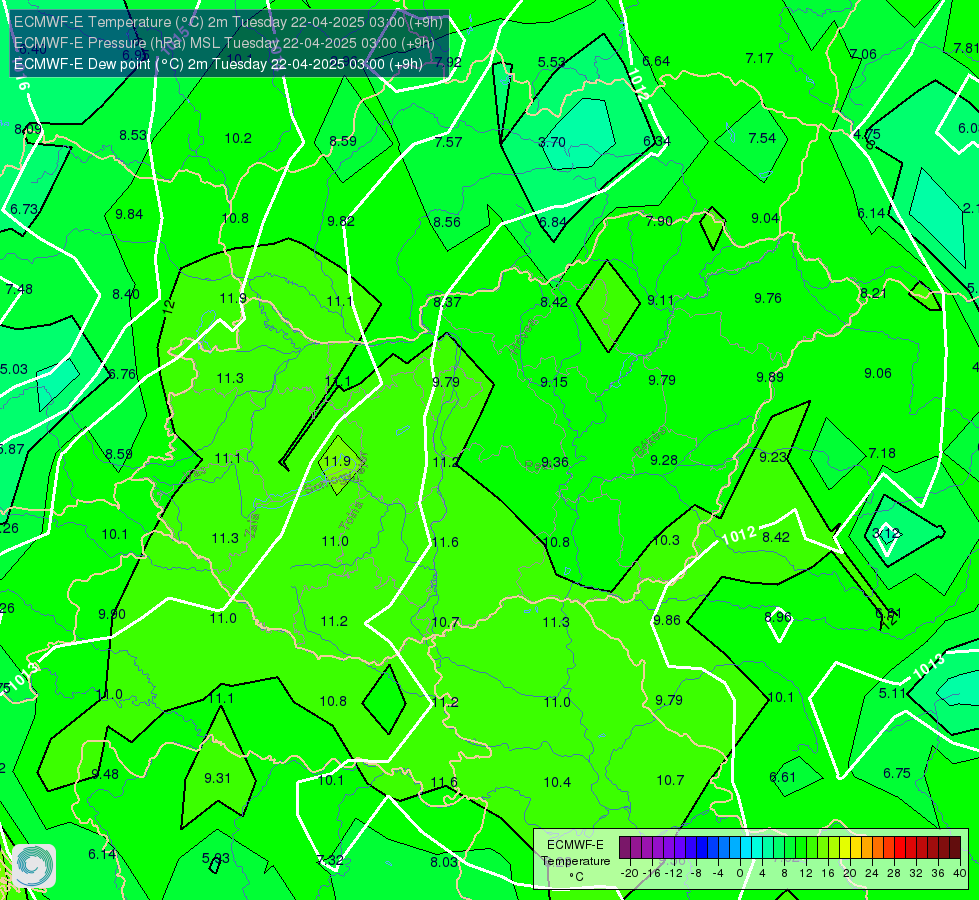
Task: Click the 9.82 temperature value
Action: tap(341, 221)
